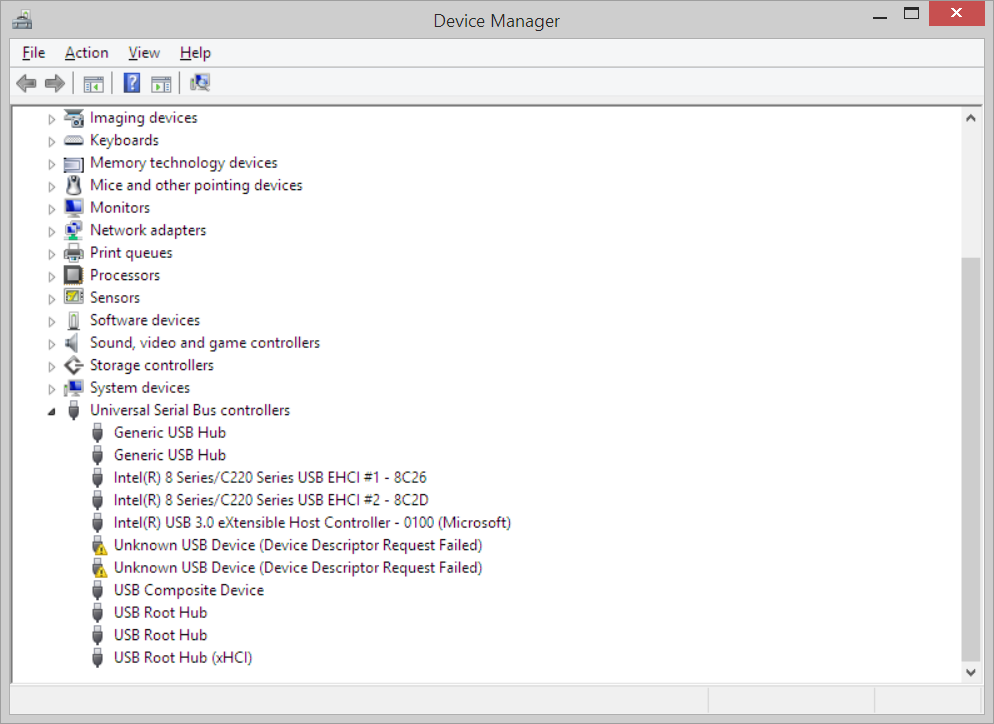Click the Monitors category icon

tap(74, 208)
